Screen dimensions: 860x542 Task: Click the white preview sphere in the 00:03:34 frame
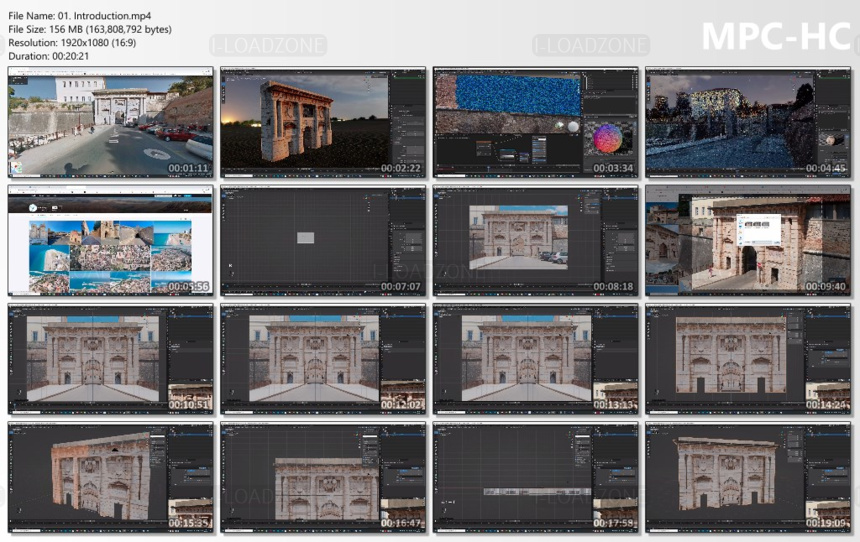[x=573, y=127]
